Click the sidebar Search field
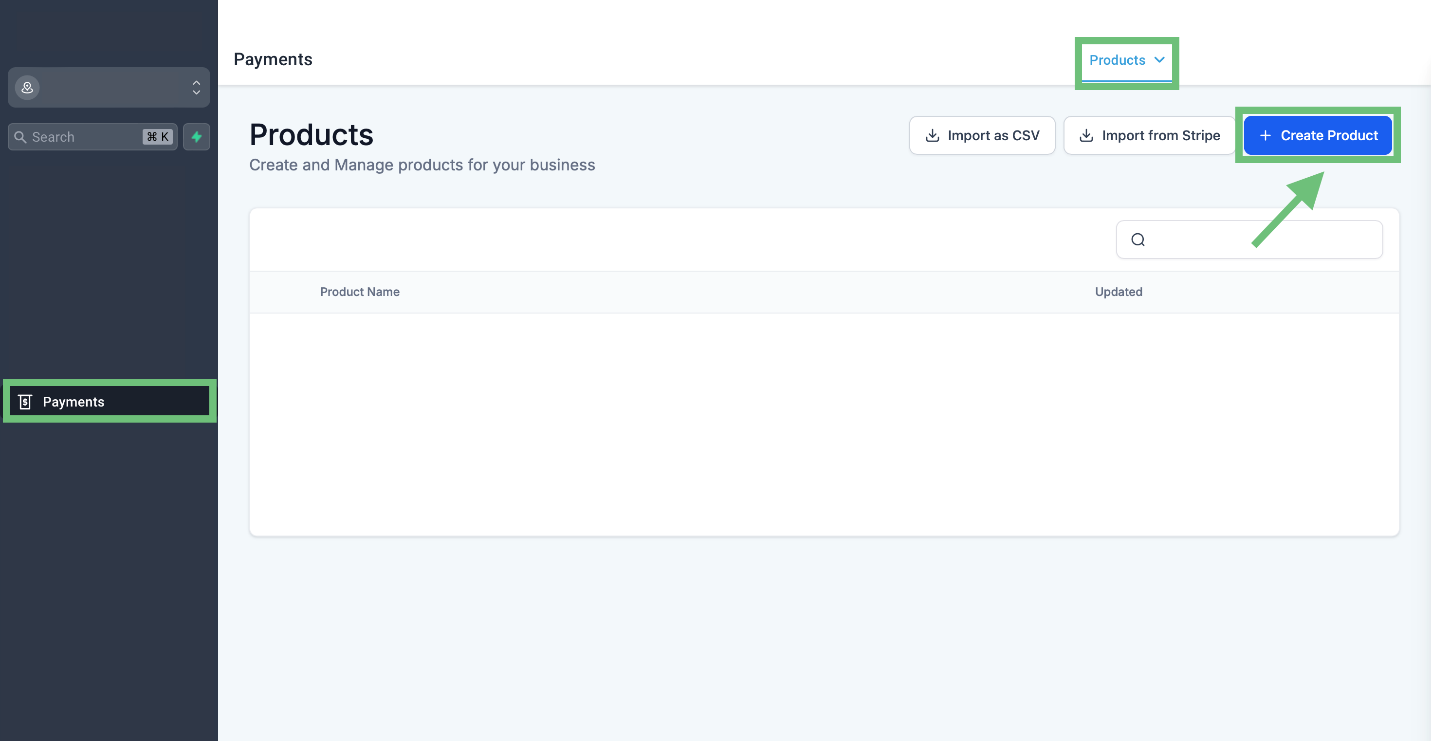Viewport: 1431px width, 741px height. [x=93, y=137]
